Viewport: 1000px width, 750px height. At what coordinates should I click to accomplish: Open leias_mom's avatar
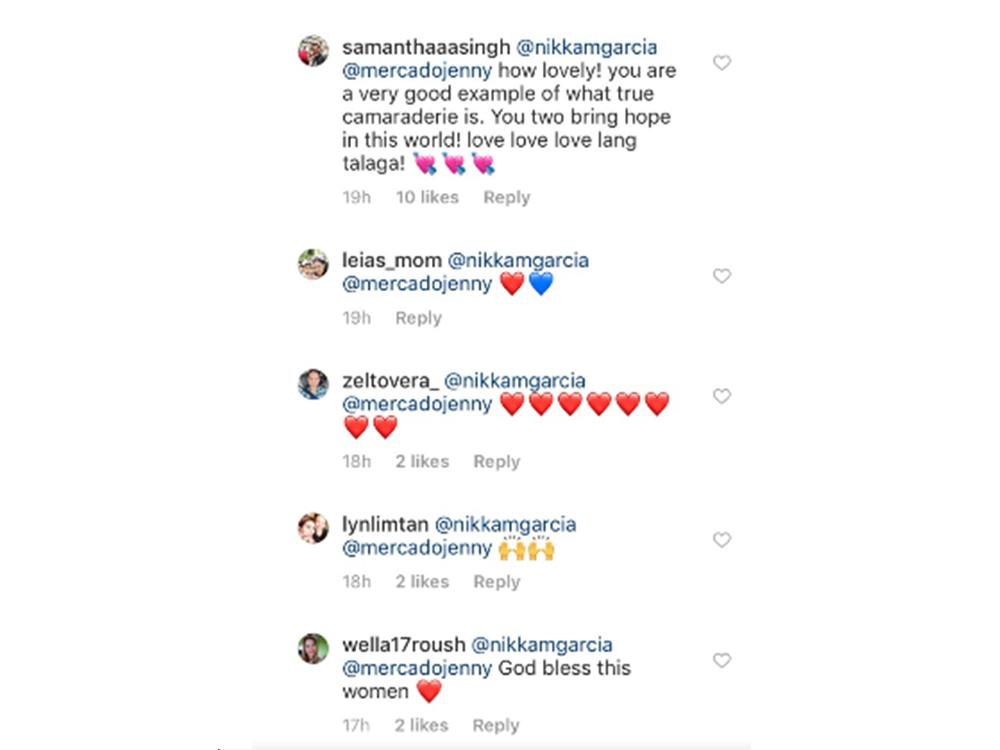pyautogui.click(x=313, y=264)
